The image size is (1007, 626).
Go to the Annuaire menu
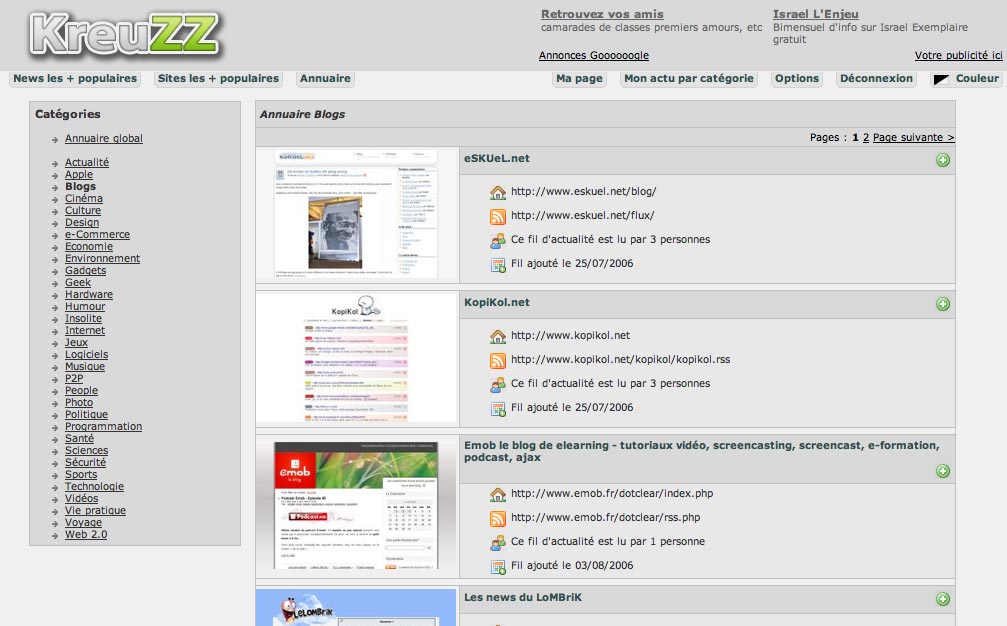point(325,78)
